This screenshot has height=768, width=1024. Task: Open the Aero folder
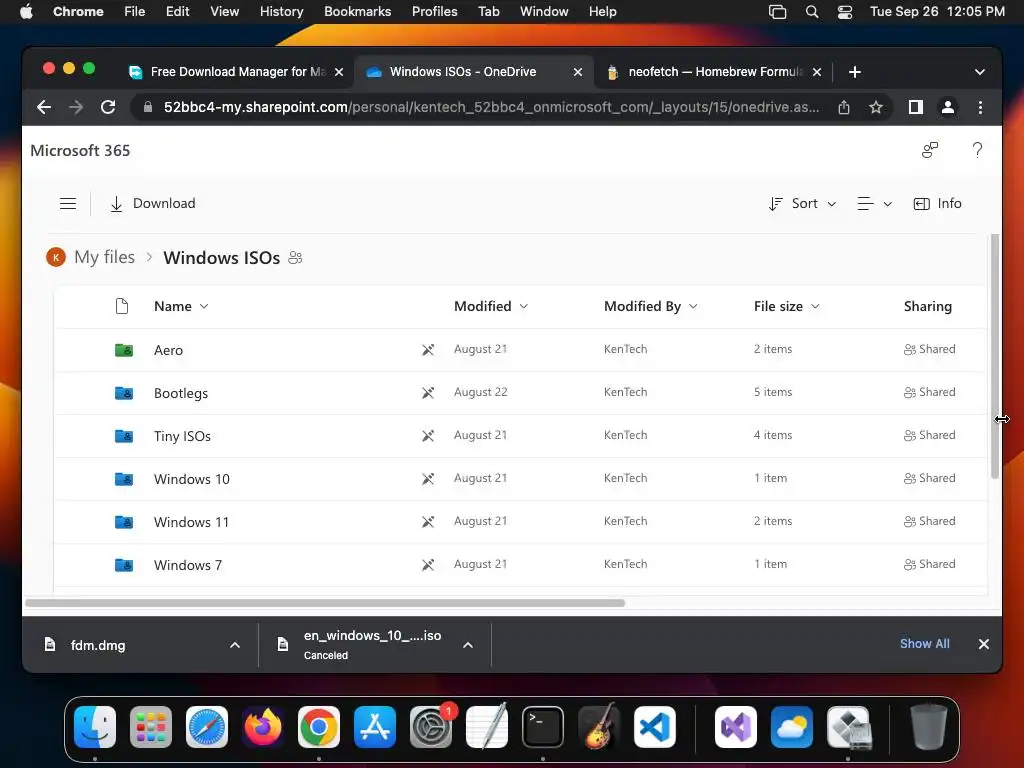[168, 350]
